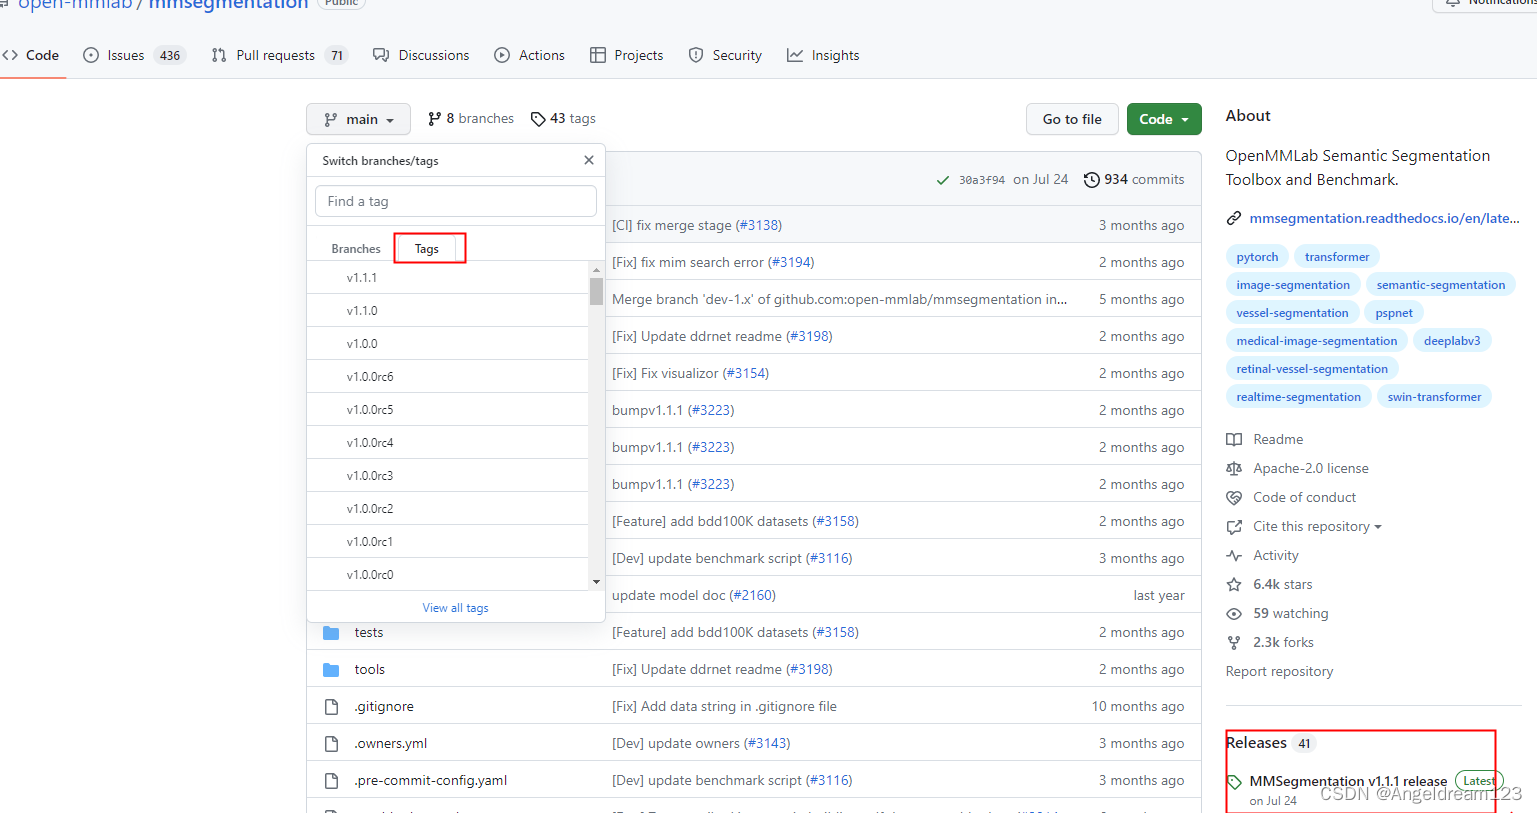Click the .gitignore file icon

331,707
